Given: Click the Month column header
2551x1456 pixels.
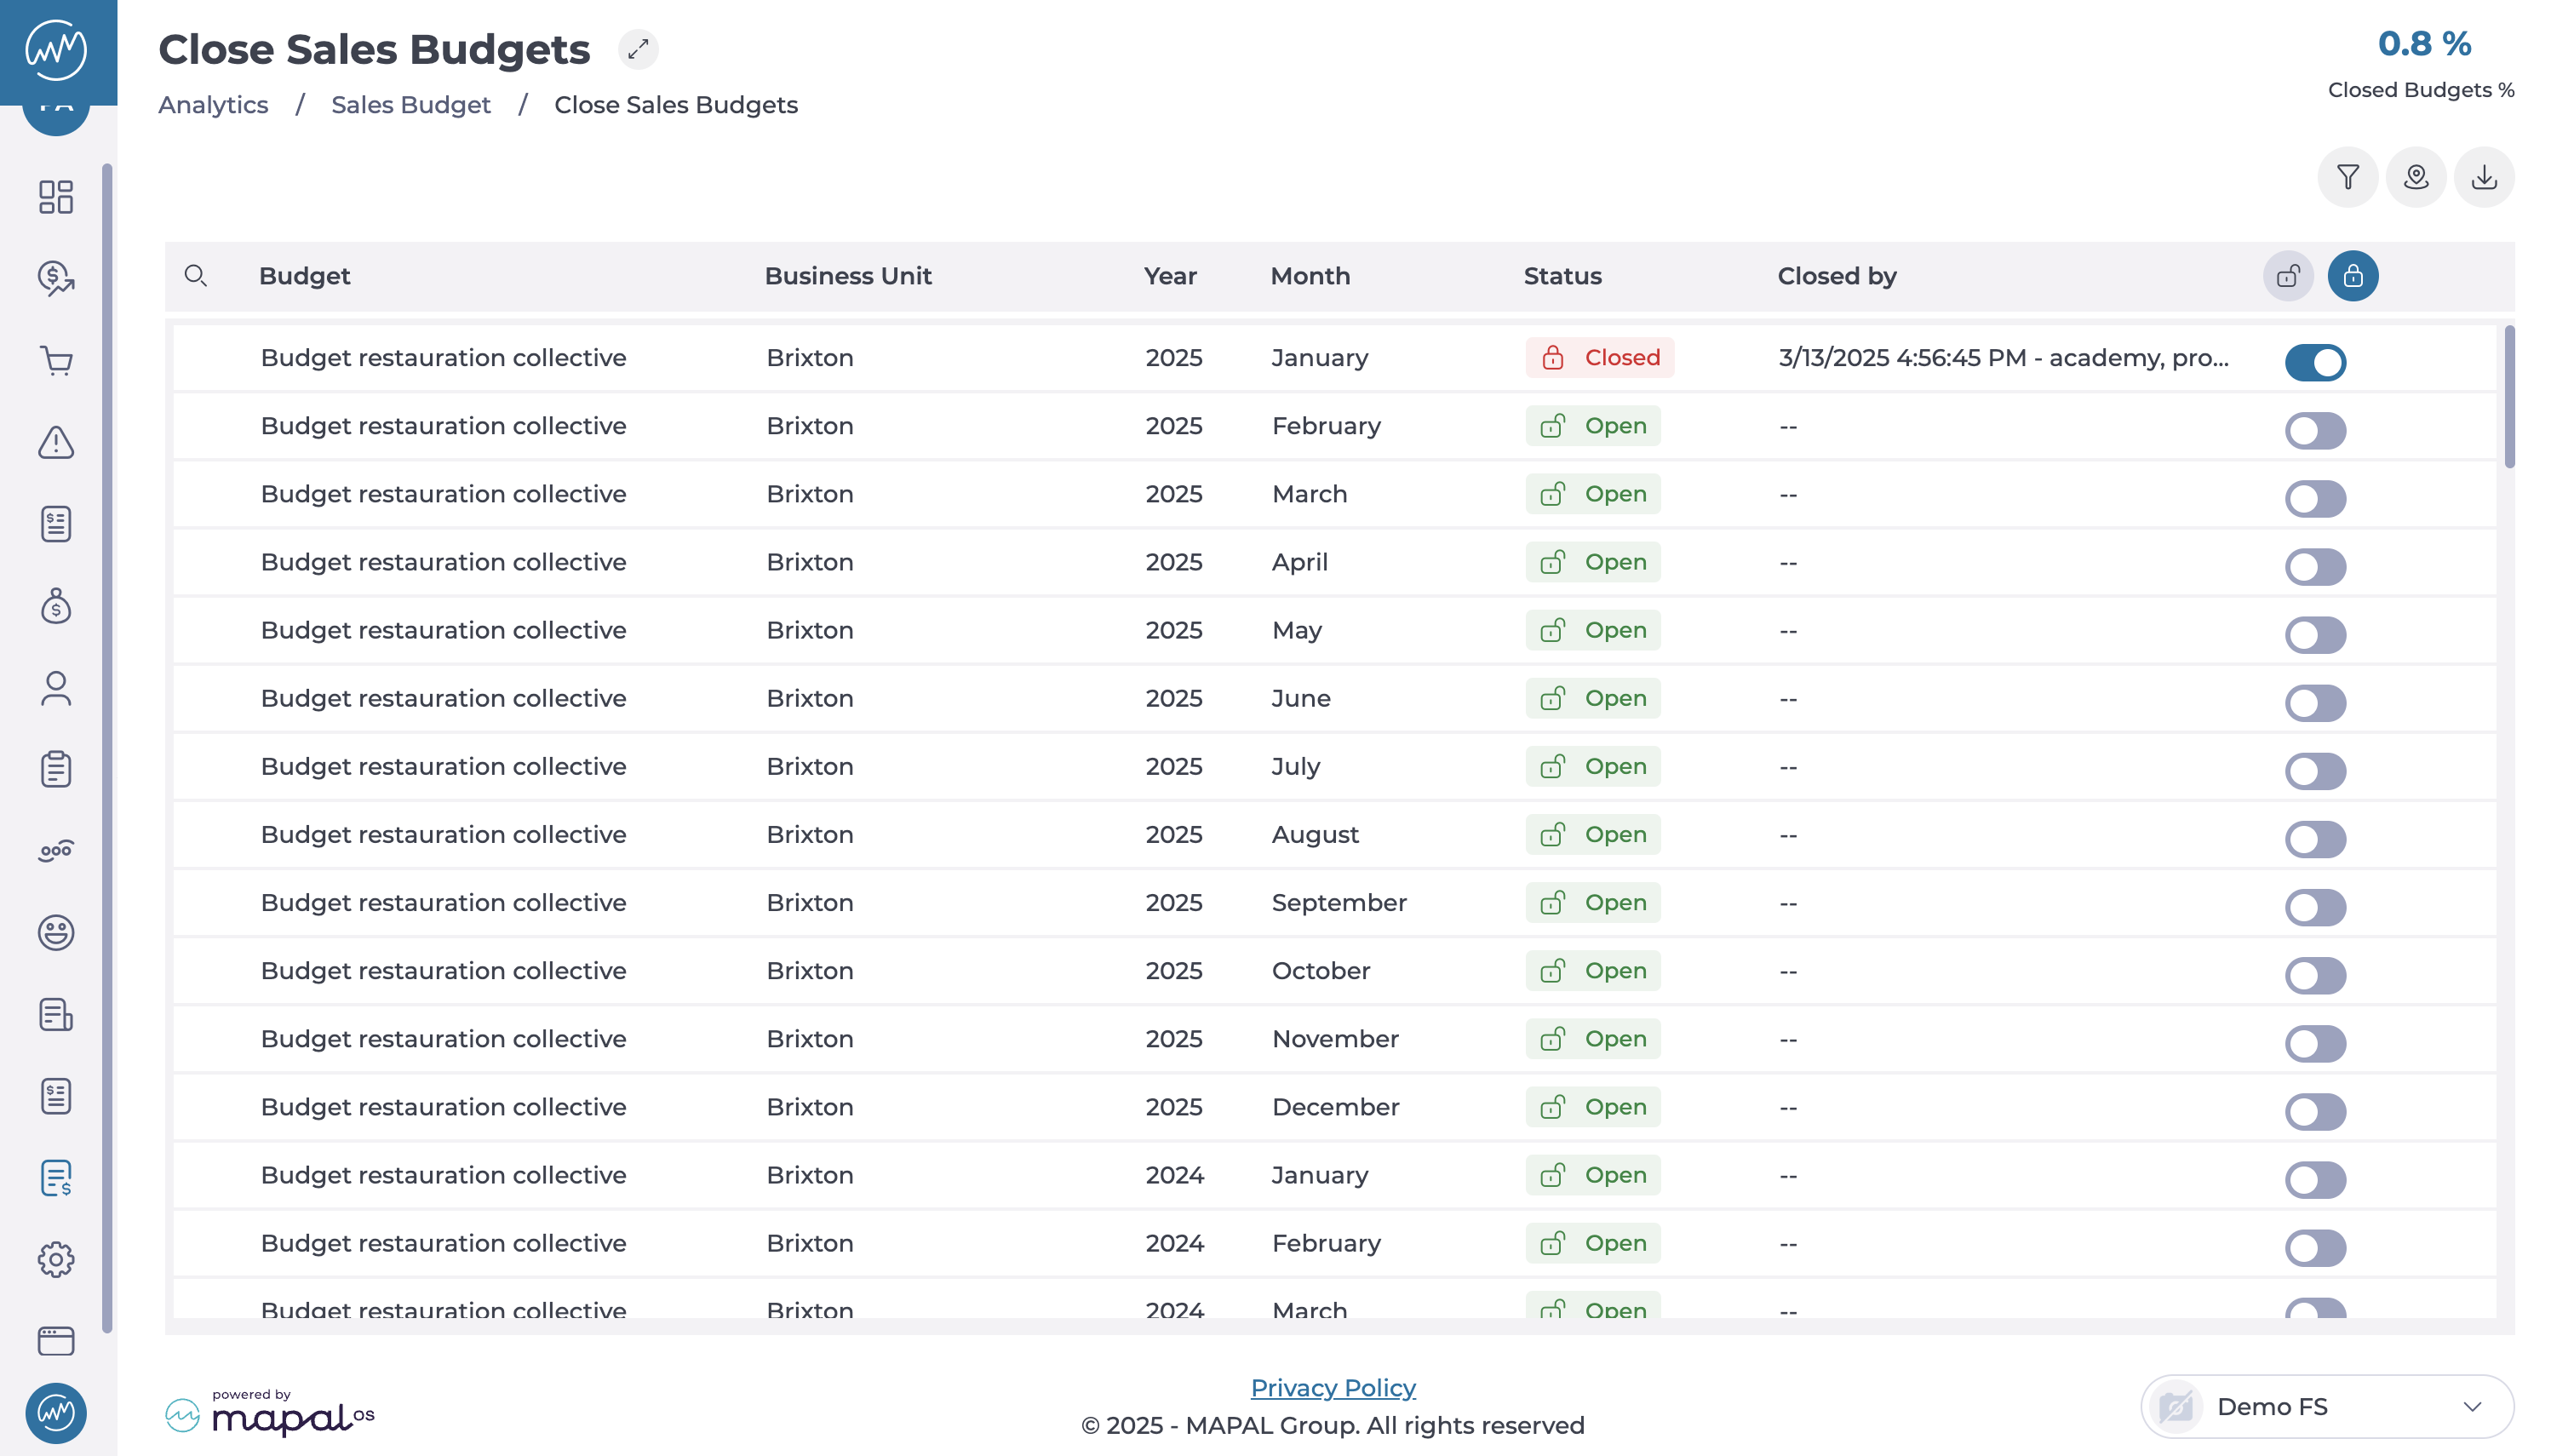Looking at the screenshot, I should pyautogui.click(x=1310, y=276).
